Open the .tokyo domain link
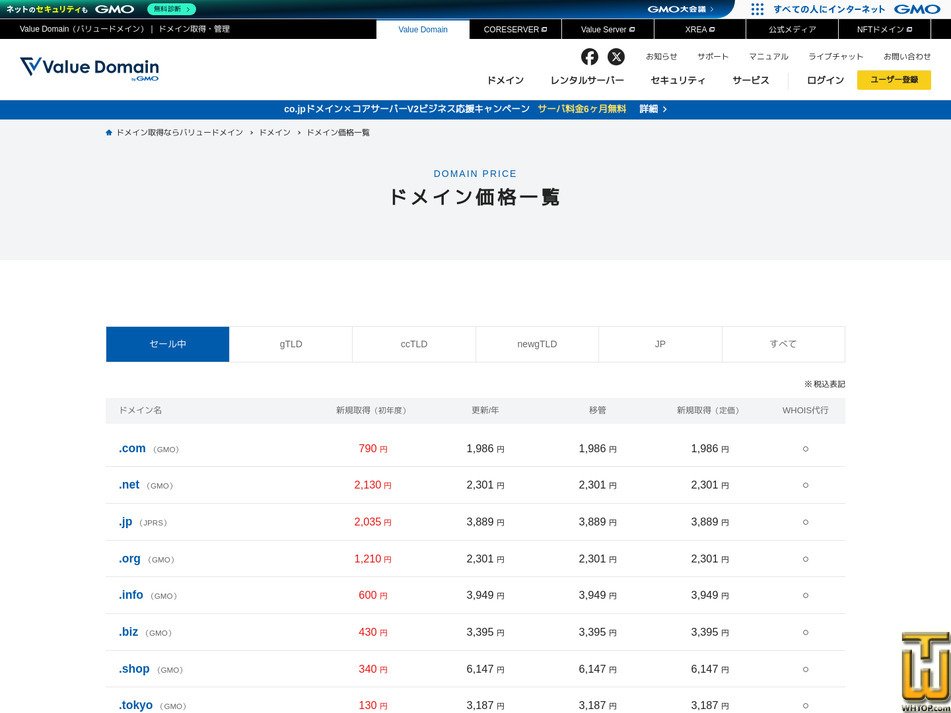Viewport: 951px width, 713px height. 136,705
